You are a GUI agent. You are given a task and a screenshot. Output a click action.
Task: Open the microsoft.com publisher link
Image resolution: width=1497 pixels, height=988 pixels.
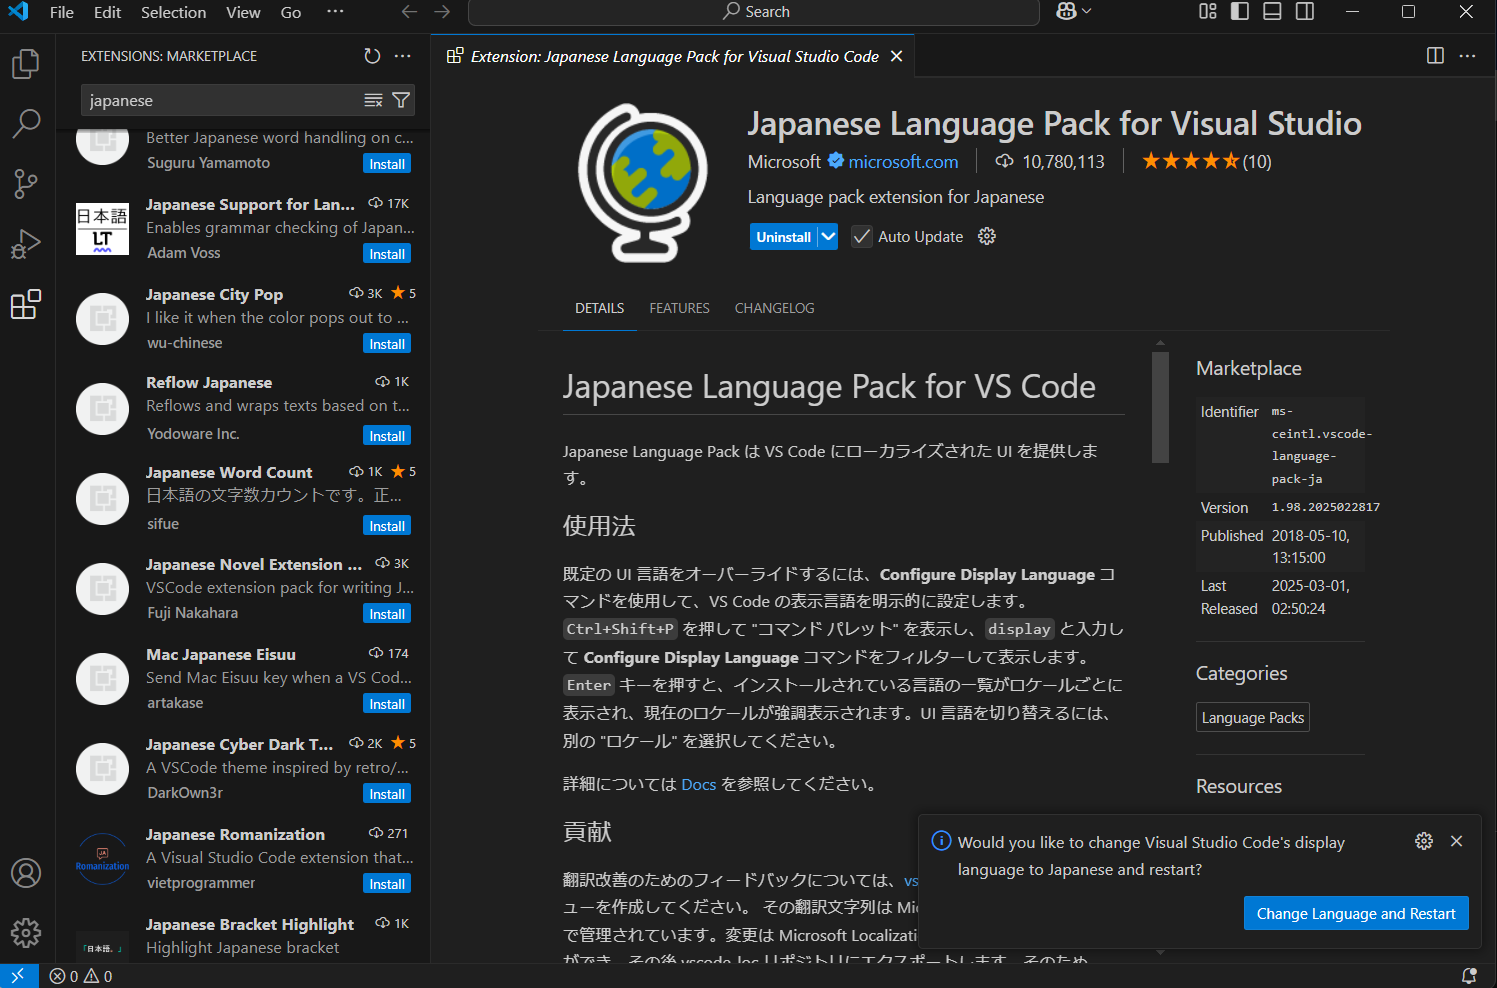coord(903,161)
